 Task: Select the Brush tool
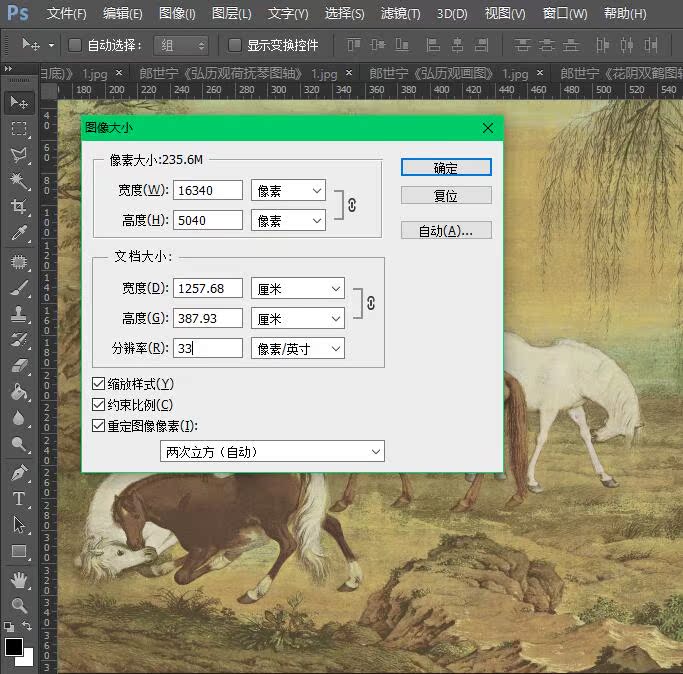(19, 288)
